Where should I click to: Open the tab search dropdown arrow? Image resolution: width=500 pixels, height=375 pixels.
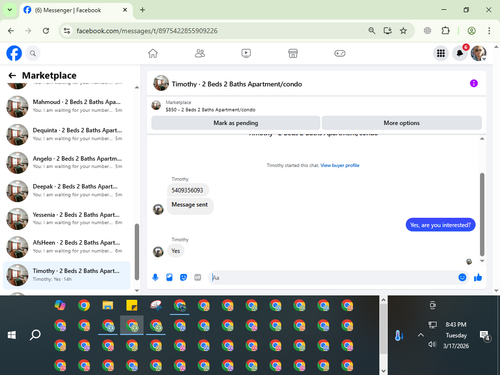[10, 10]
